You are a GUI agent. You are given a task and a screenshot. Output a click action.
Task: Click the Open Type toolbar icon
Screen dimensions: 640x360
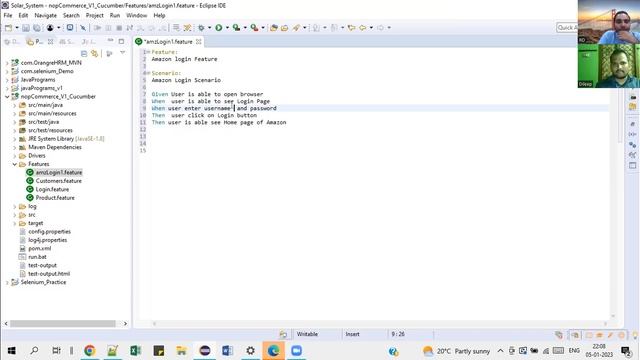coord(274,28)
